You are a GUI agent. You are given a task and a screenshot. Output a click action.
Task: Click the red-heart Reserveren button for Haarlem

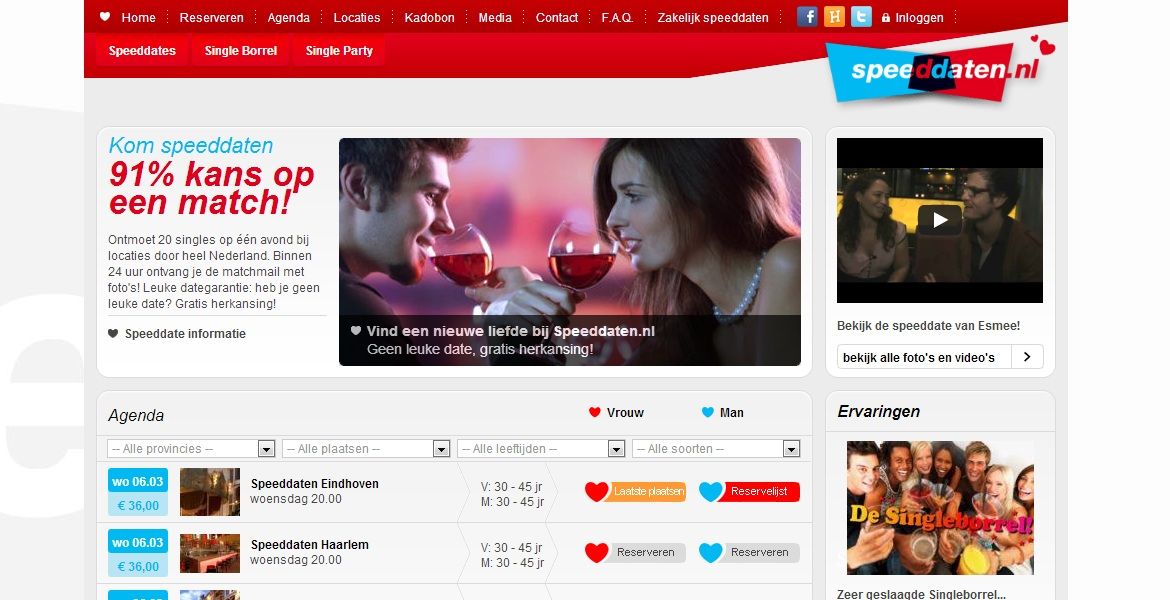click(636, 553)
